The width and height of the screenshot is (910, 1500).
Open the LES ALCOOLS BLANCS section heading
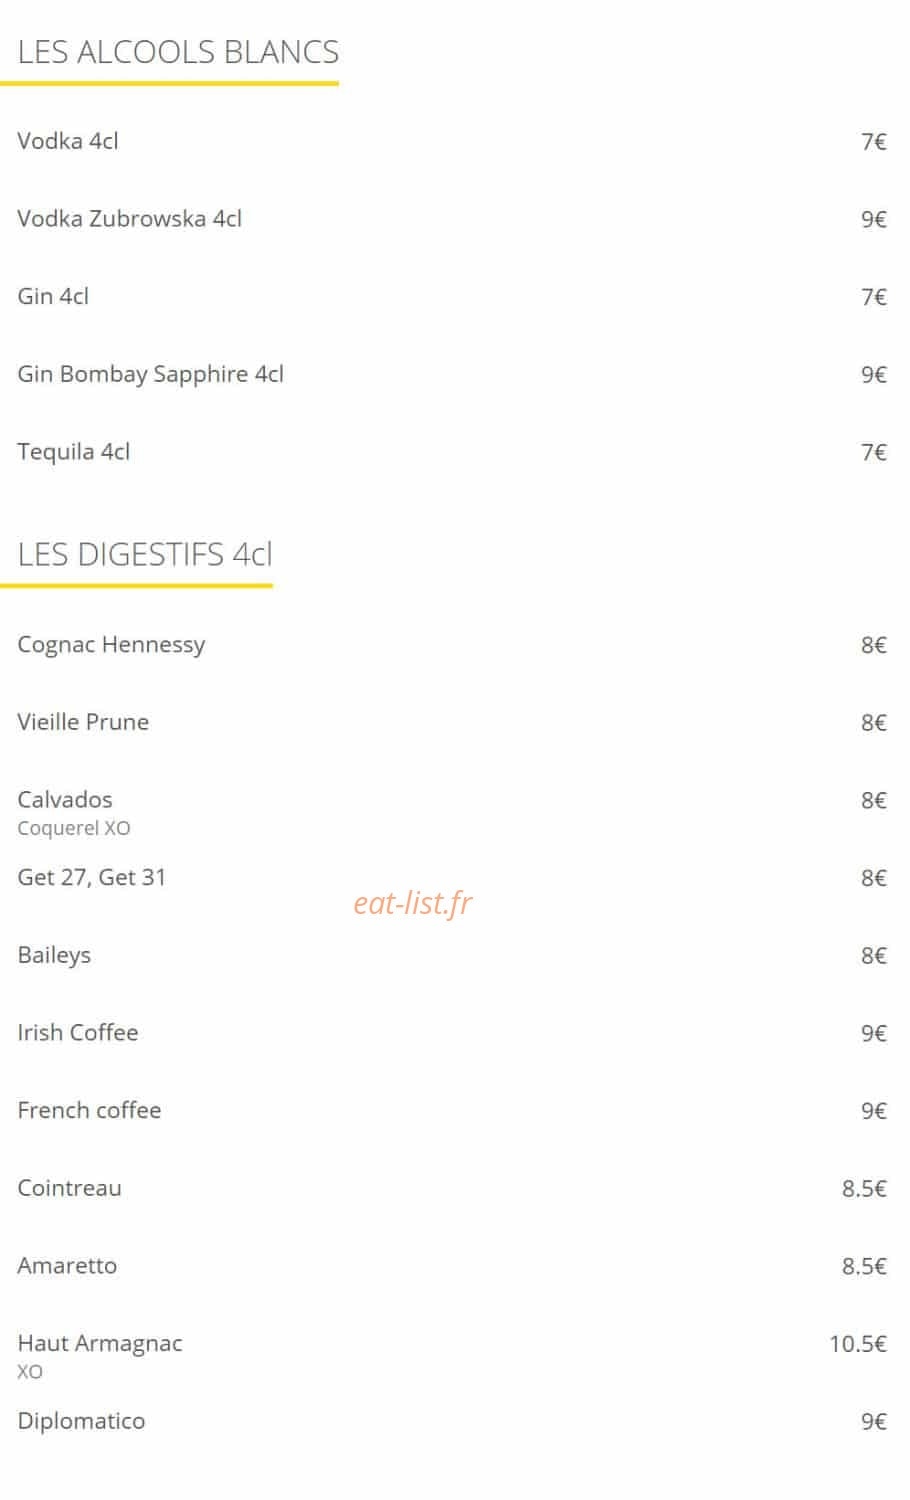[178, 52]
